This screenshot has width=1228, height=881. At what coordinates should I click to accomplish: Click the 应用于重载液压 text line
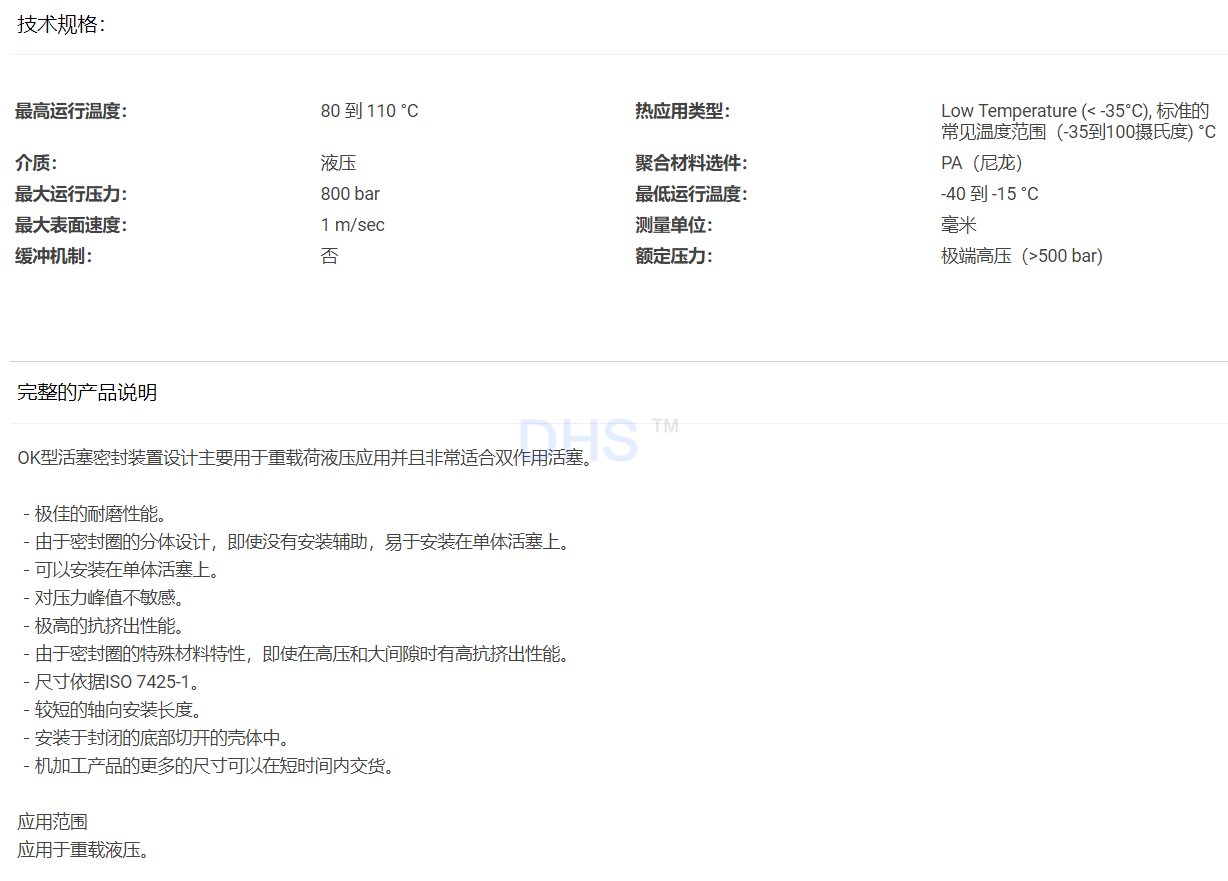(x=83, y=850)
